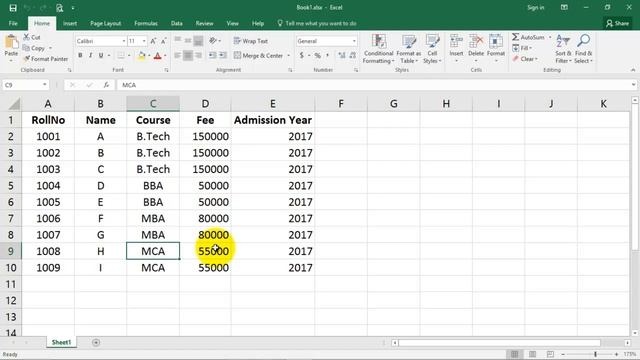Increase font size with the A icon
Viewport: 640px width, 360px height.
[153, 41]
